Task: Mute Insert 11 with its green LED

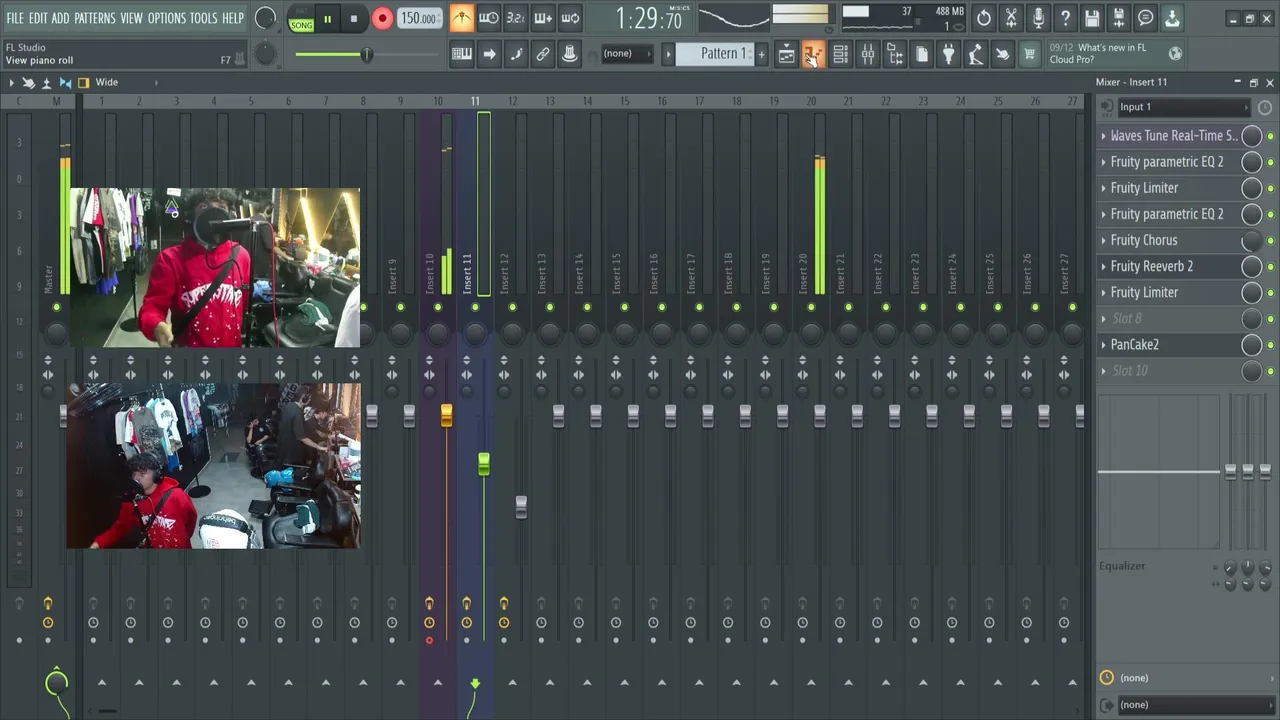Action: point(475,307)
